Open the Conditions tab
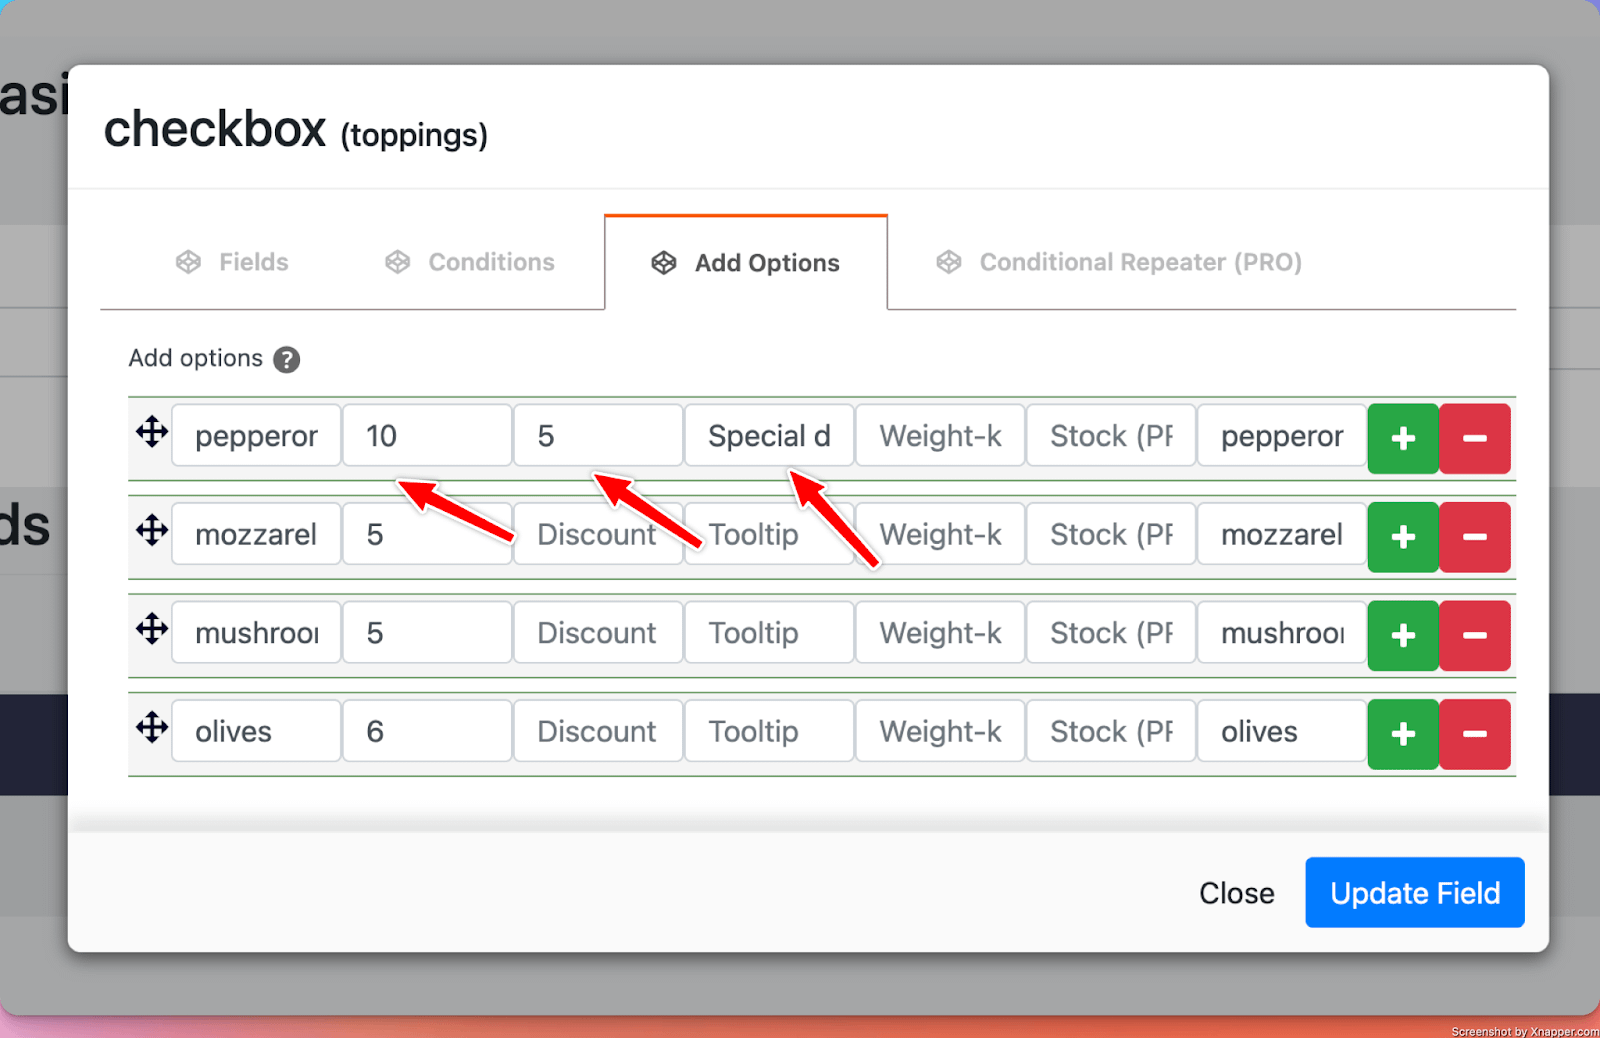 pos(470,262)
